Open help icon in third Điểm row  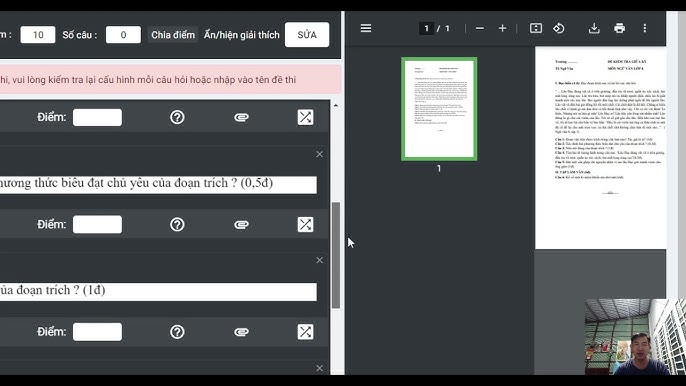click(177, 332)
